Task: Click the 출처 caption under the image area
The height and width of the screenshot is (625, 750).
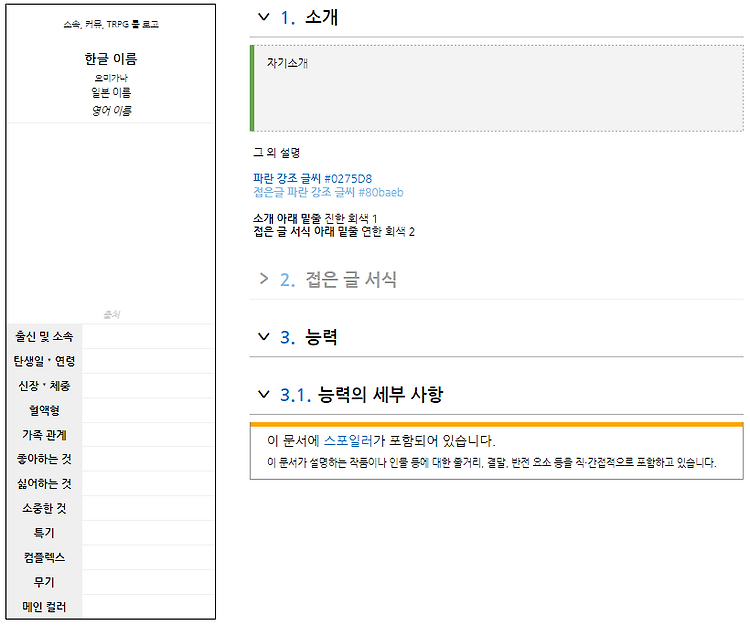Action: point(111,314)
